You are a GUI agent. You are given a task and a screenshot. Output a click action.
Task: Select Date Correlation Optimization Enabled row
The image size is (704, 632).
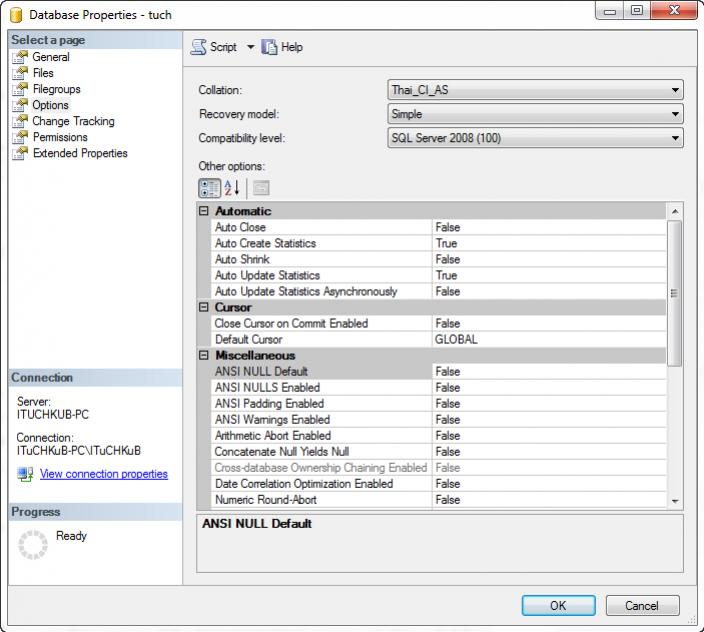click(x=438, y=484)
